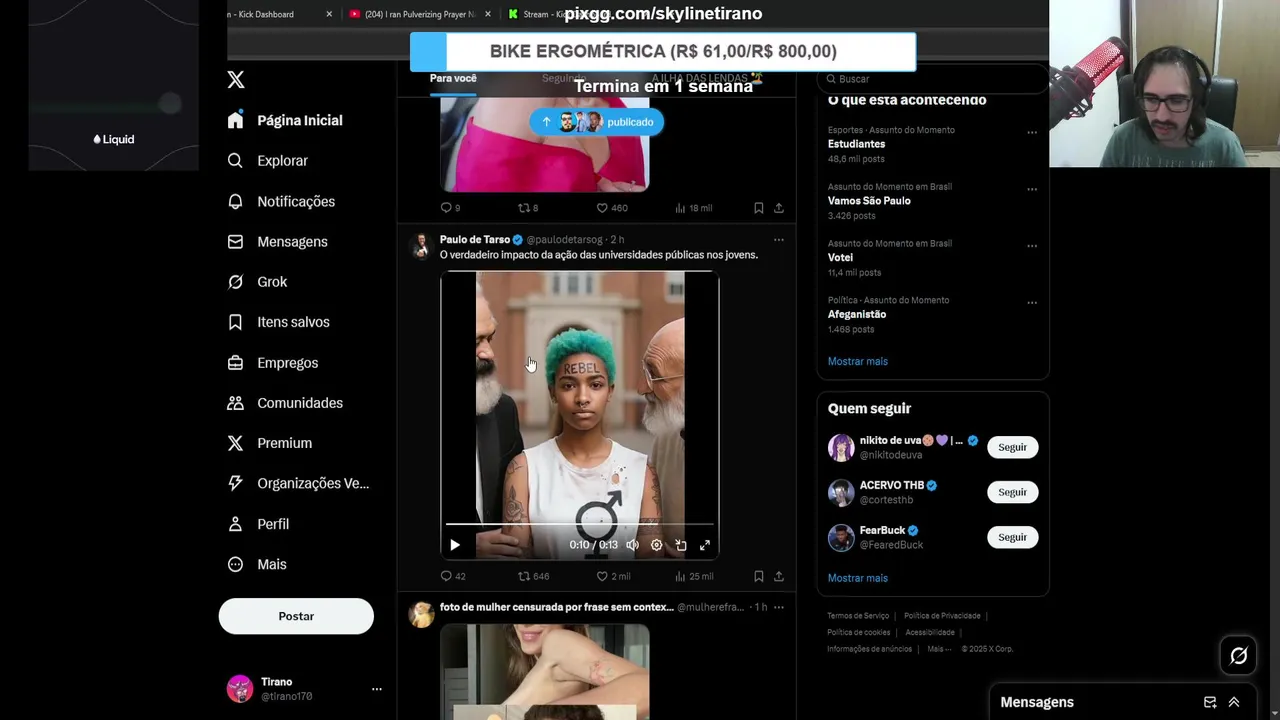
Task: Open options for mulherefra post
Action: point(778,607)
